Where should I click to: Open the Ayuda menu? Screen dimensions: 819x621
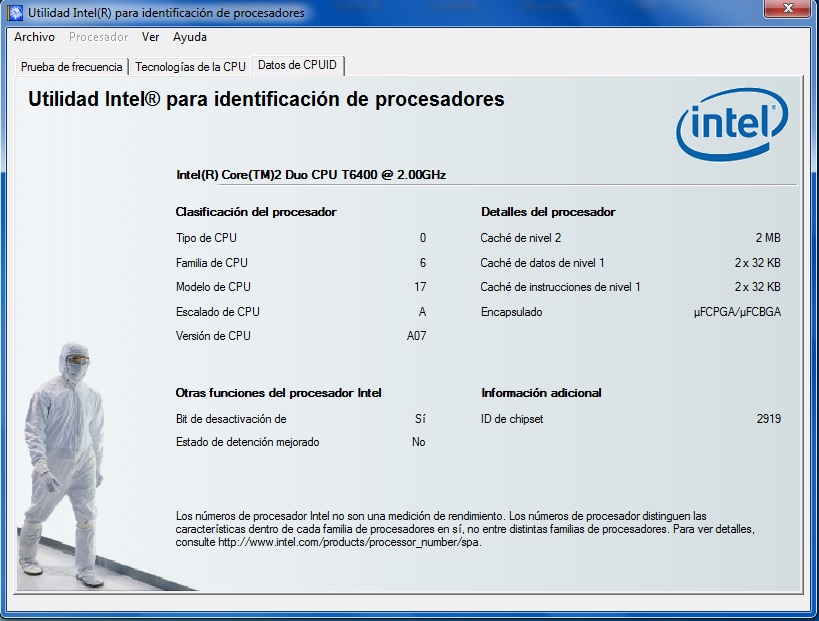click(190, 37)
